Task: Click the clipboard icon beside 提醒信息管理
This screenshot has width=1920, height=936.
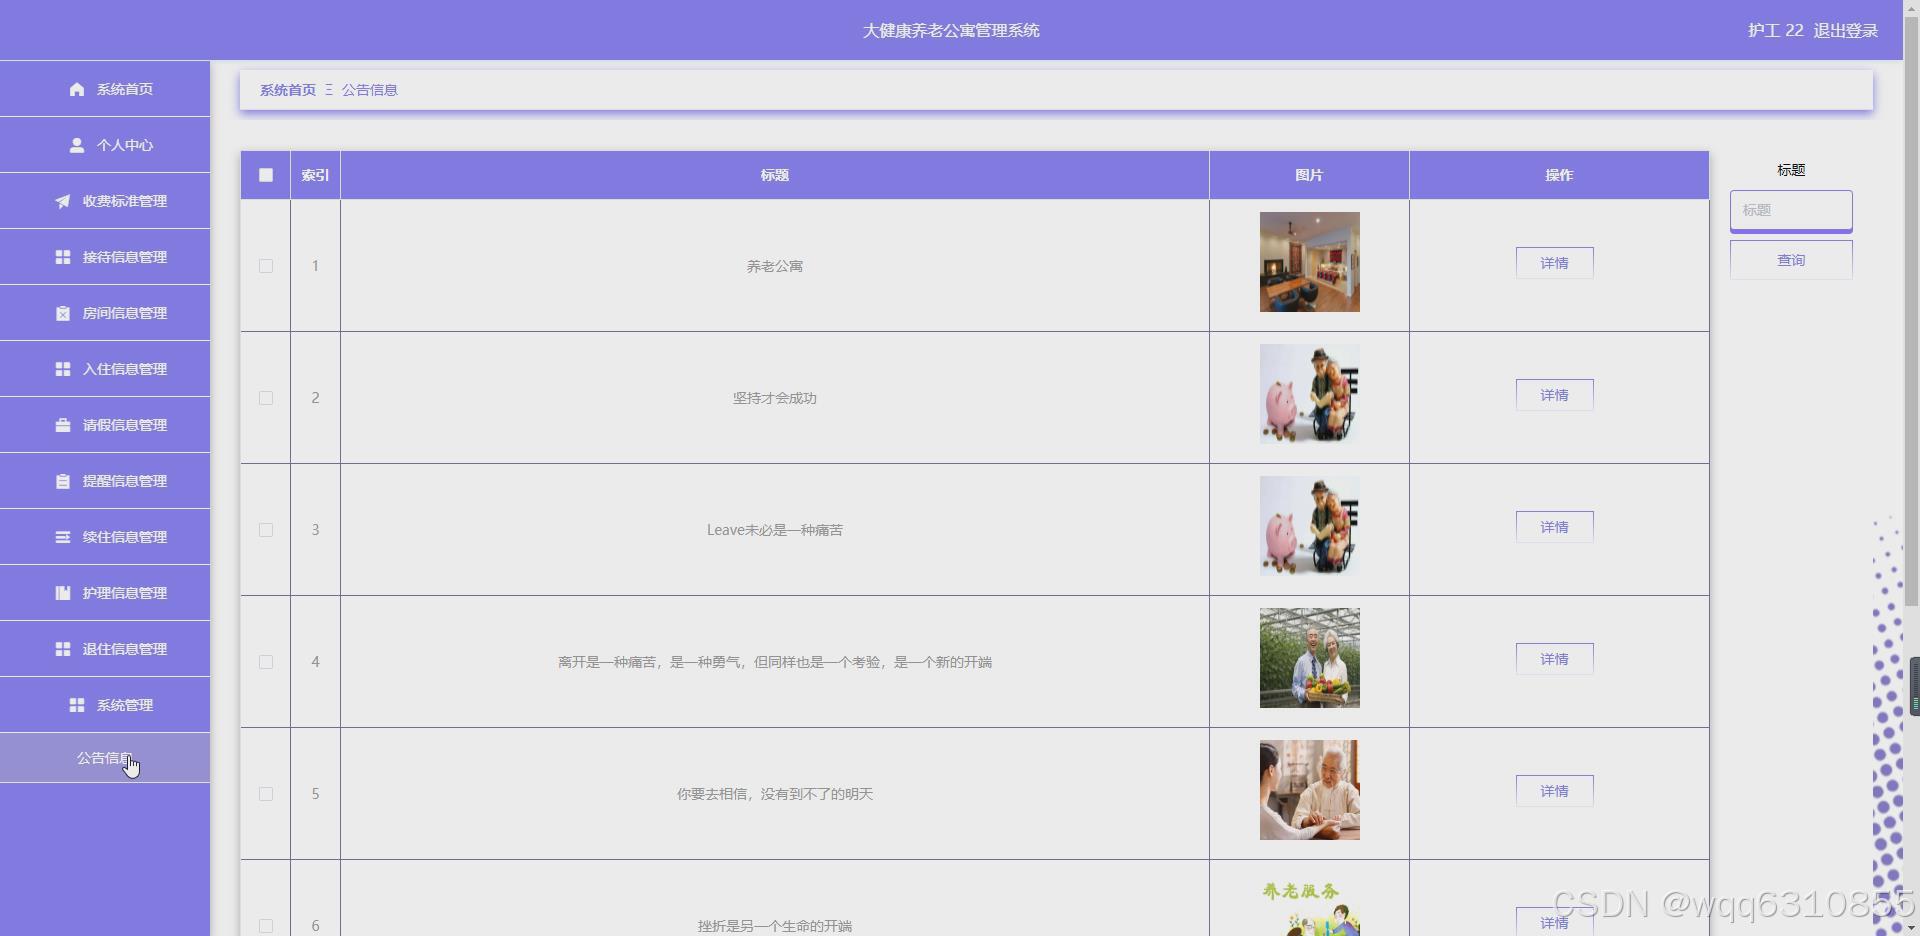Action: point(63,481)
